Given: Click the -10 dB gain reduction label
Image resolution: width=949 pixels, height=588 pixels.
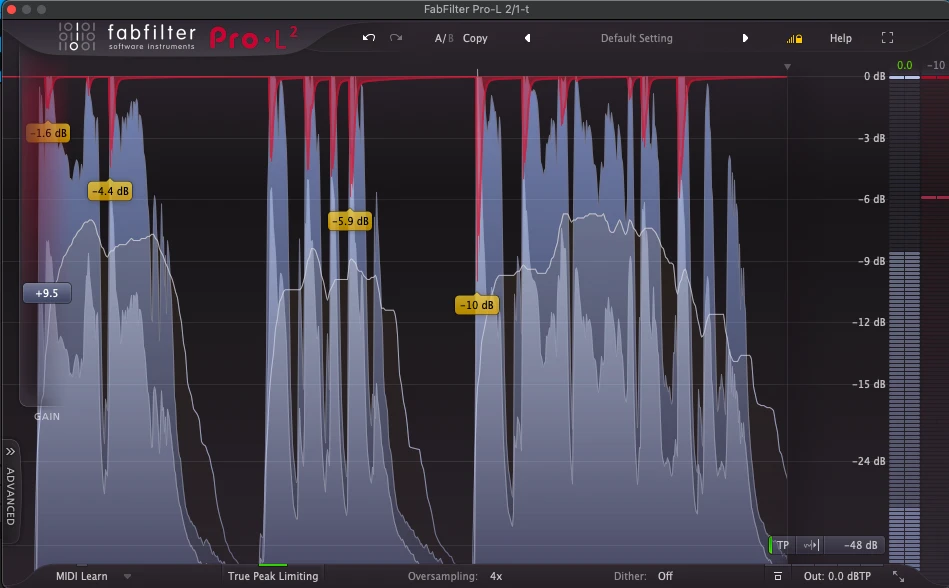Looking at the screenshot, I should [476, 305].
